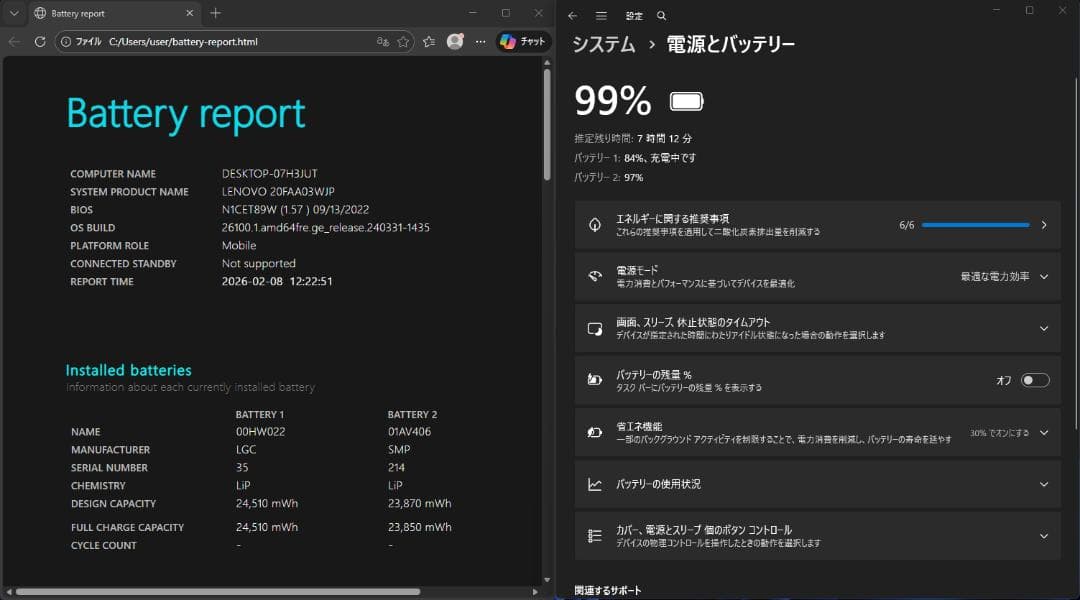This screenshot has height=600, width=1080.
Task: Click the 6/6 energy recommendations progress bar
Action: (975, 225)
